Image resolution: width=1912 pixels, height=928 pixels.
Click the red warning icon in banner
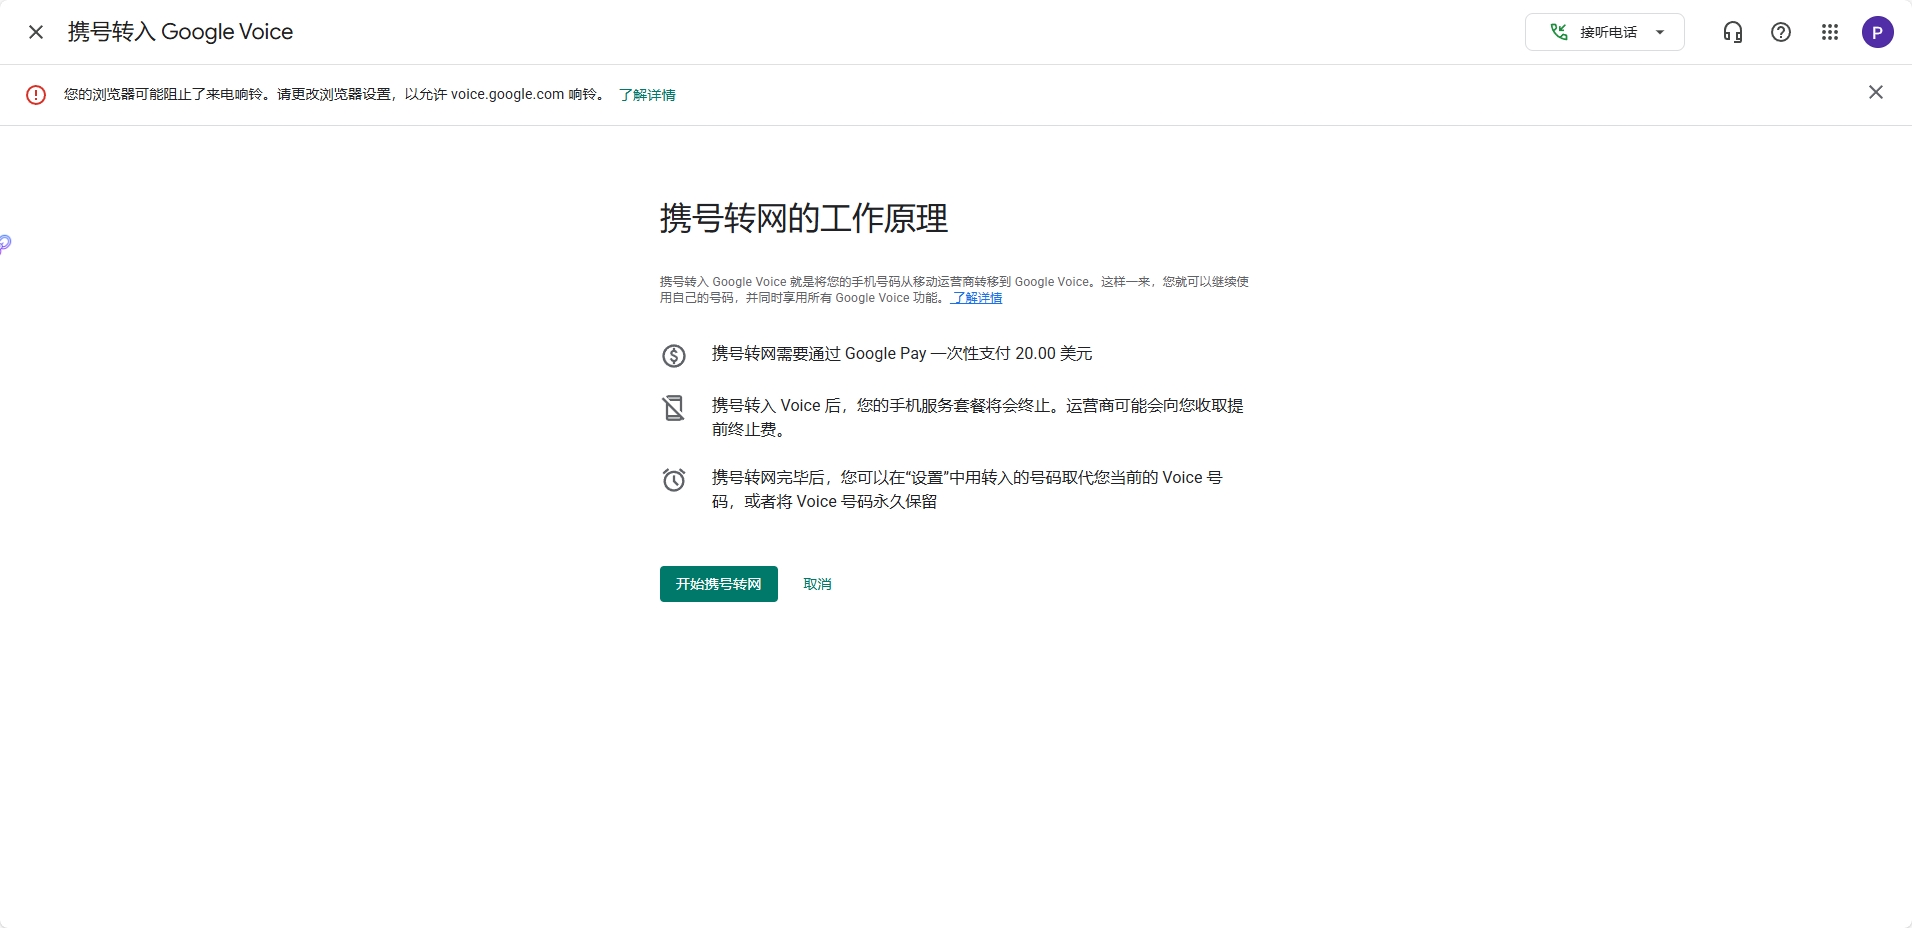36,95
